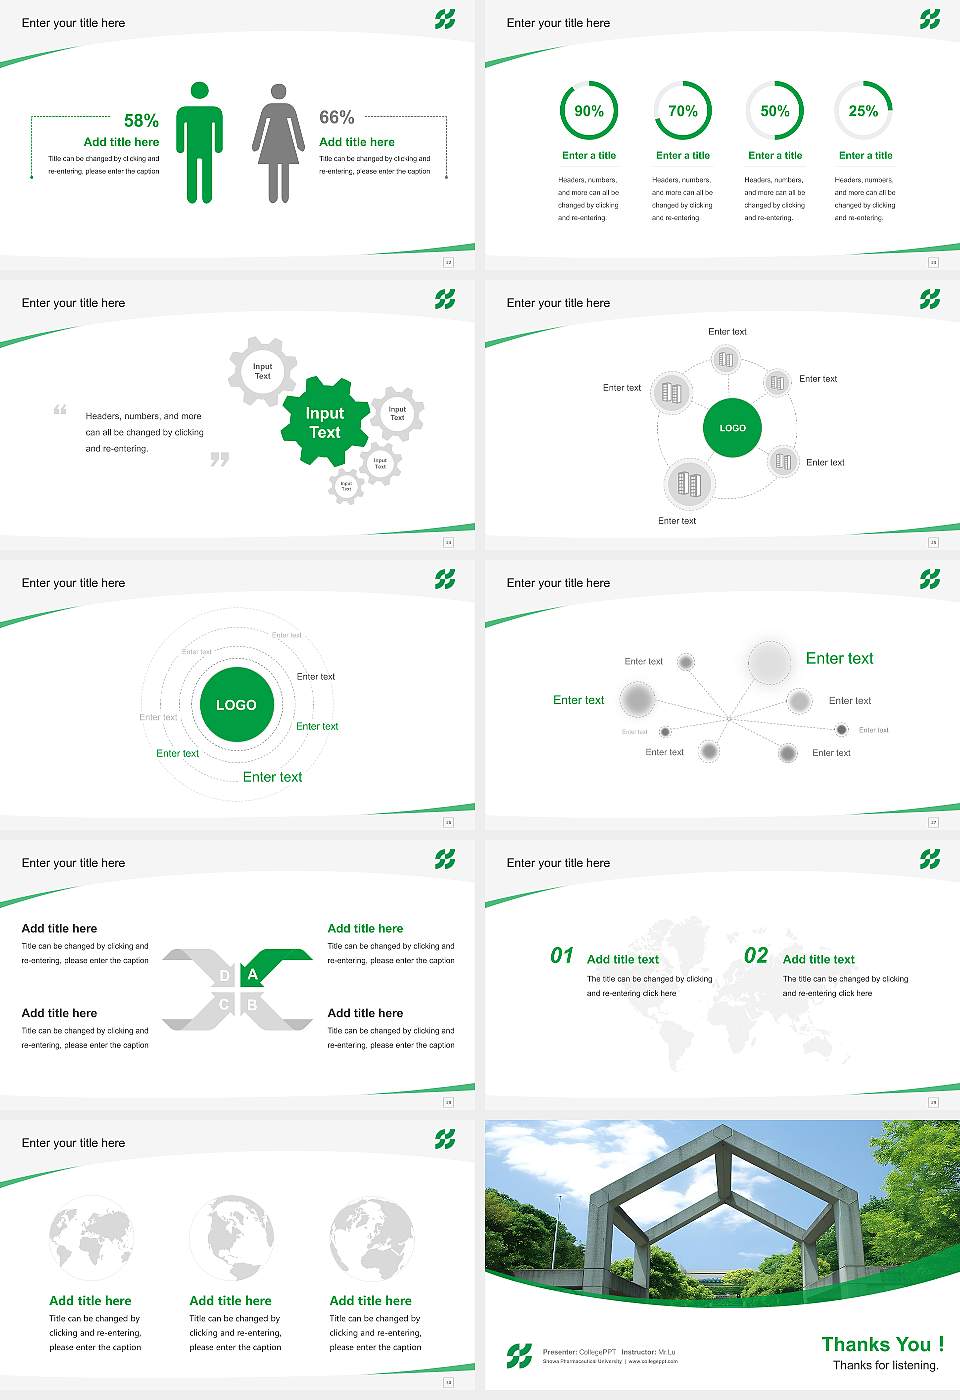Select 'Add title here' under the North America globe
The width and height of the screenshot is (960, 1400).
231,1301
